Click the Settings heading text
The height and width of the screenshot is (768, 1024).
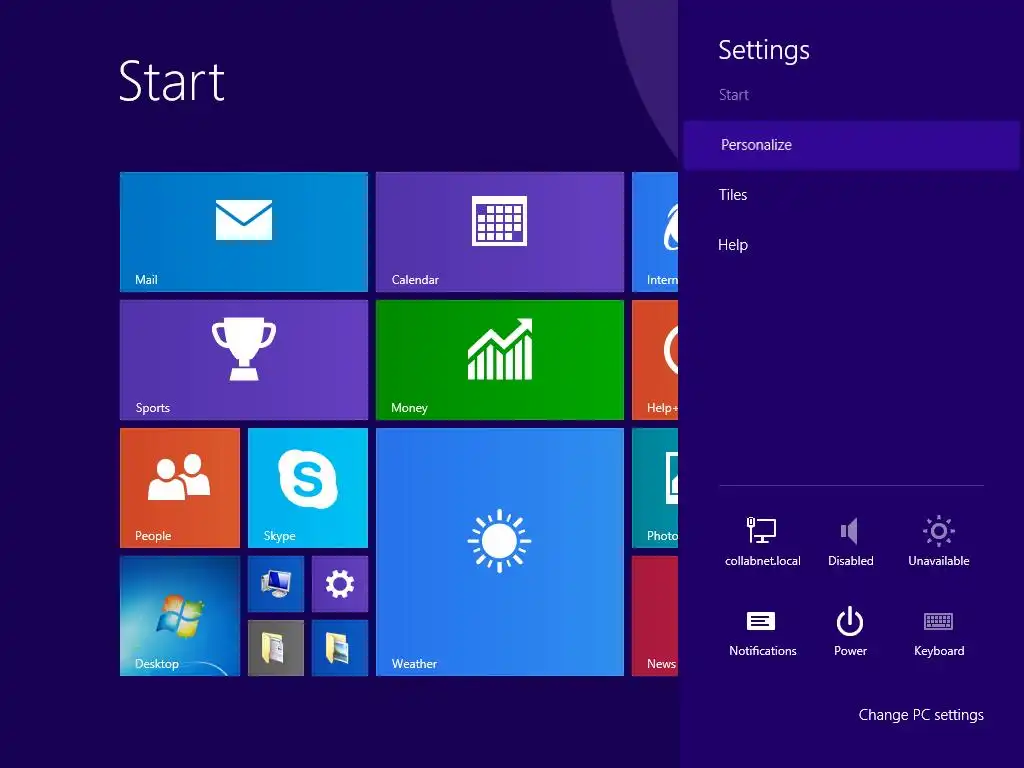click(763, 50)
